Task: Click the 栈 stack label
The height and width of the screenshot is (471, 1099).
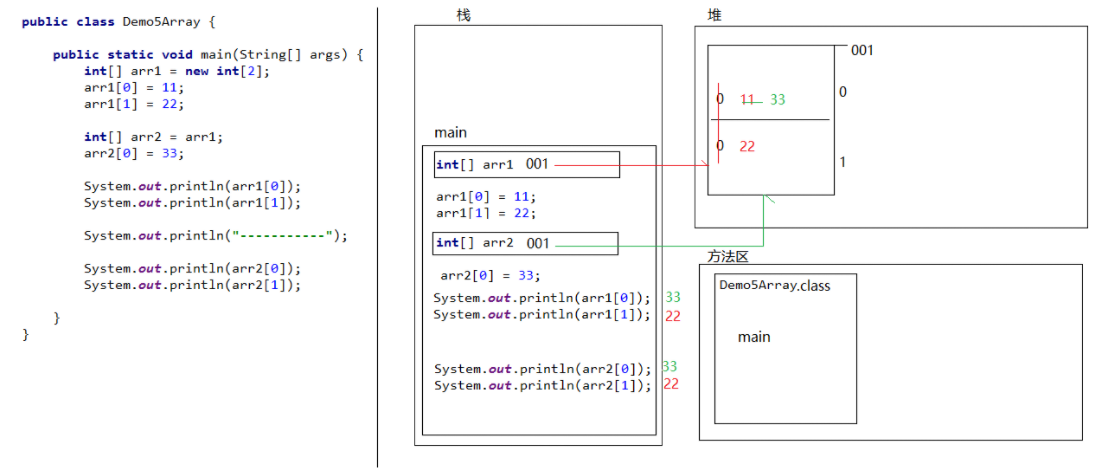Action: 462,15
